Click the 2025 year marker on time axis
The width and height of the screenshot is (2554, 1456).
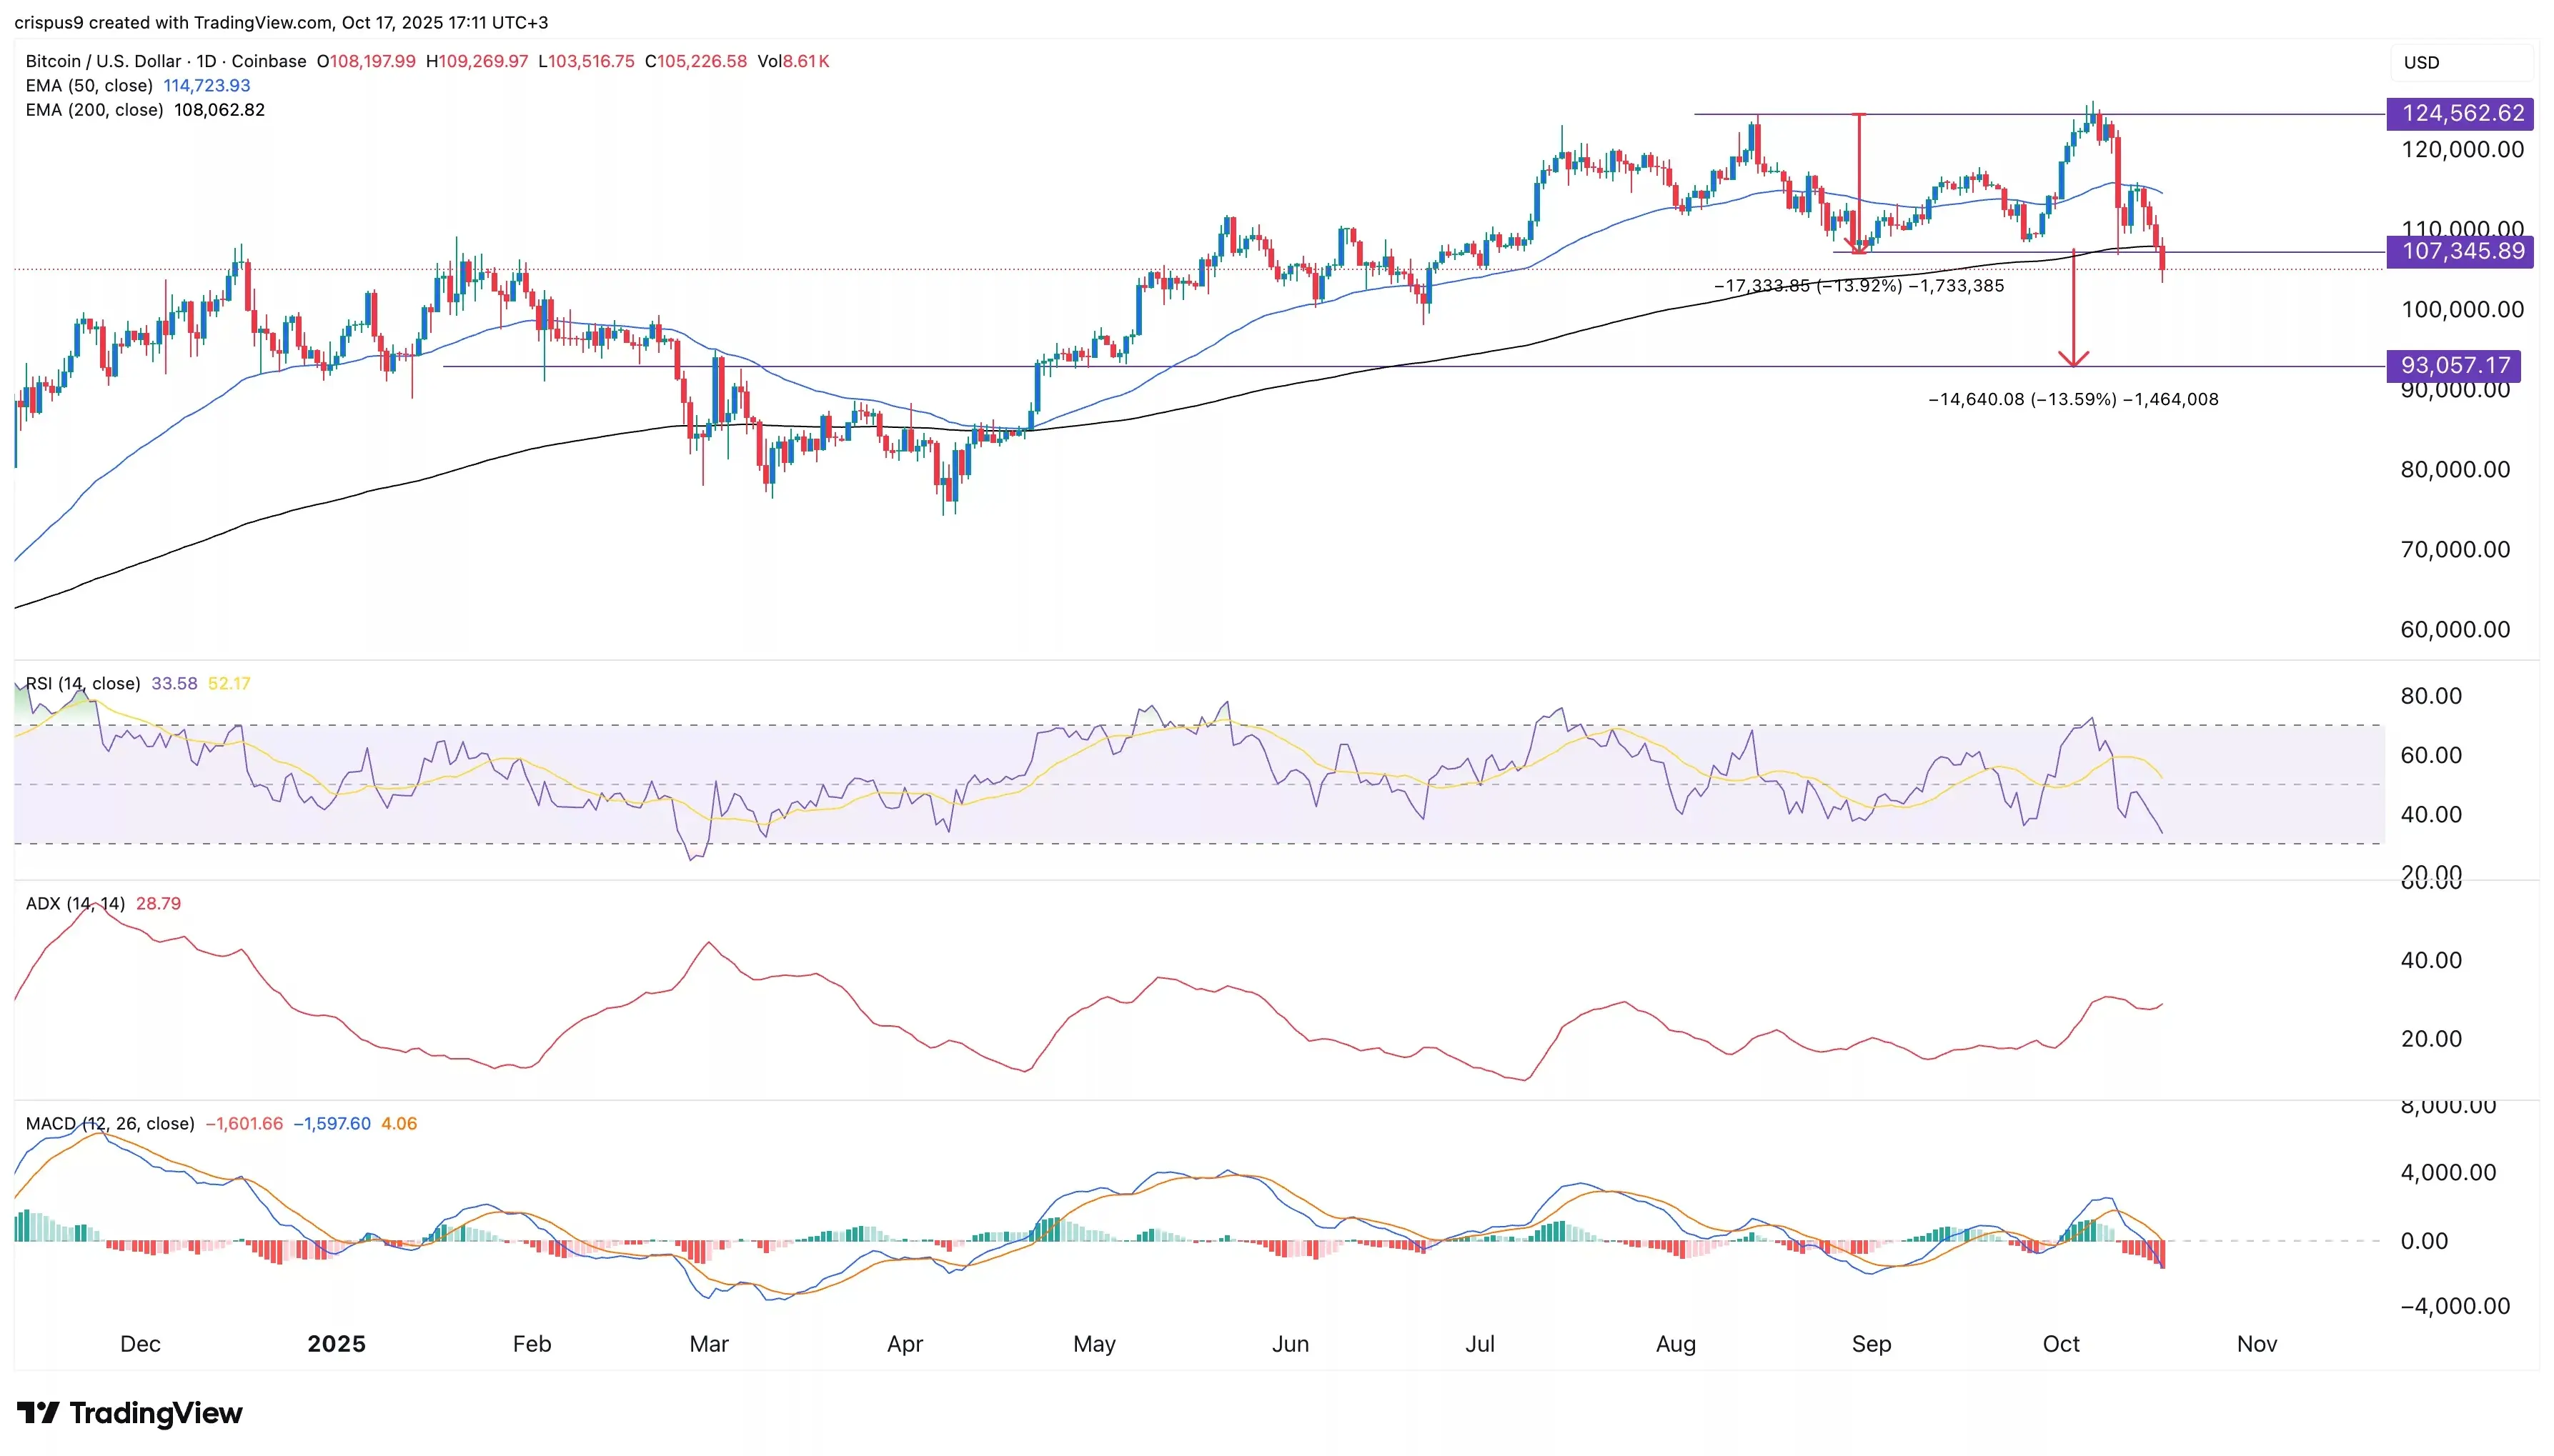pyautogui.click(x=336, y=1344)
